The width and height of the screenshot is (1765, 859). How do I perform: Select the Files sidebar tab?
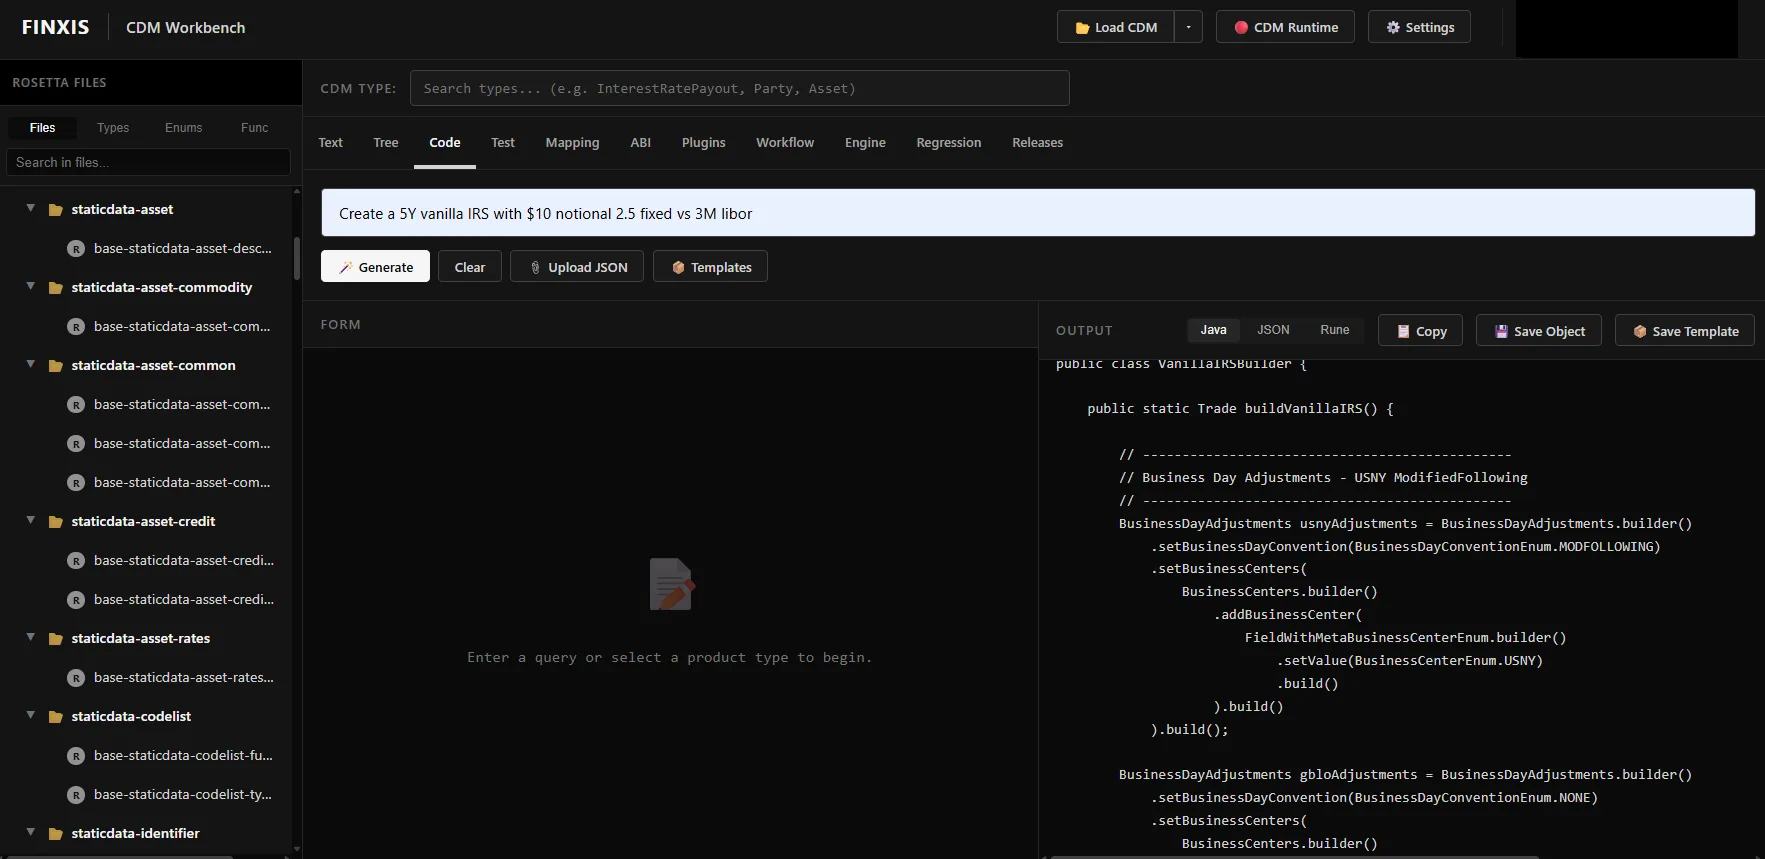(x=42, y=128)
